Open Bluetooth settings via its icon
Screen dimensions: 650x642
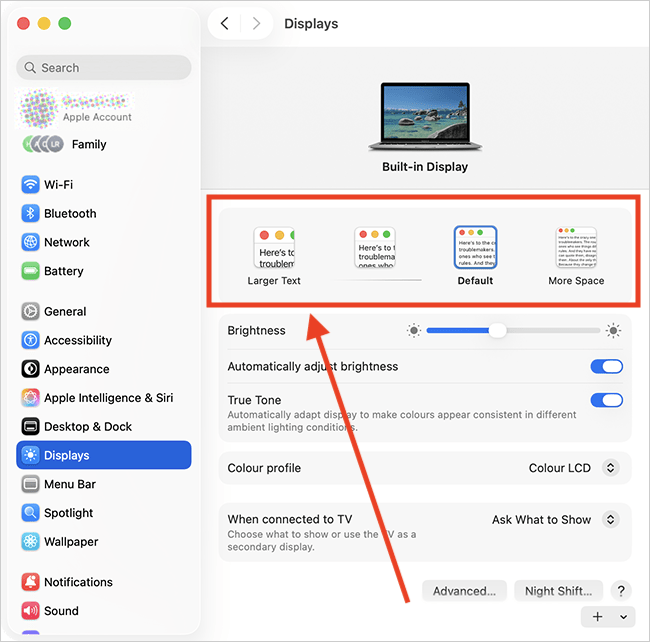click(30, 214)
